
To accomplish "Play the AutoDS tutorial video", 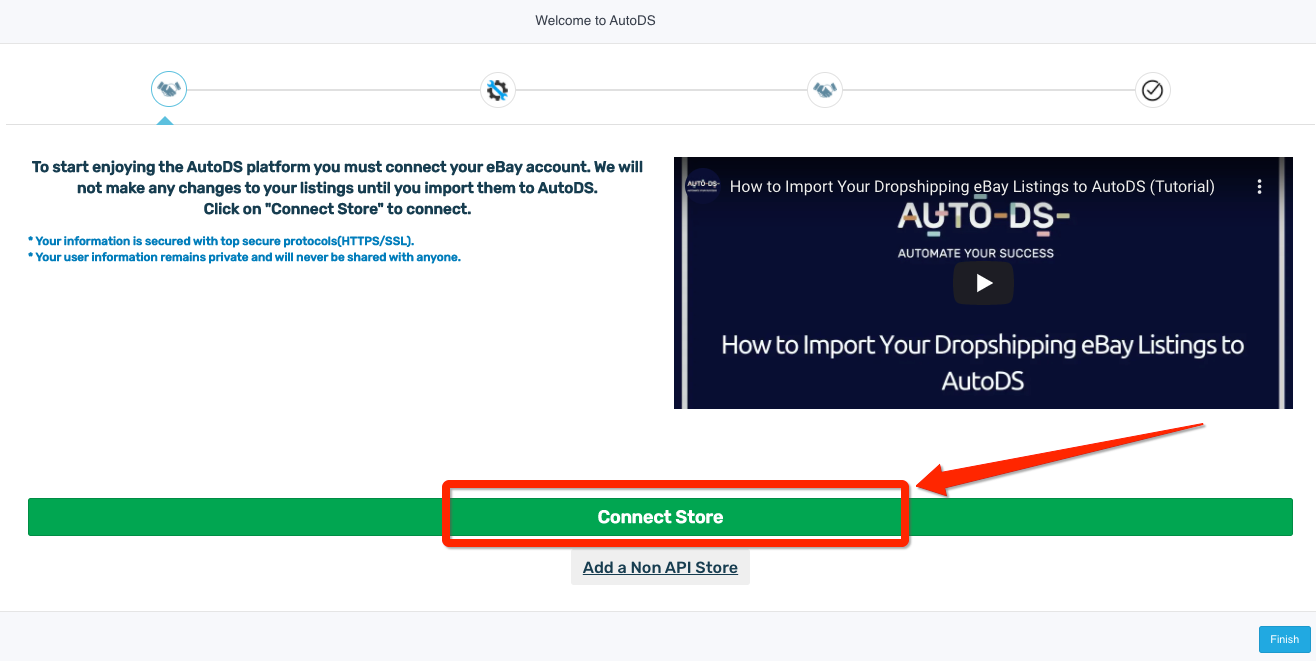I will pyautogui.click(x=983, y=283).
